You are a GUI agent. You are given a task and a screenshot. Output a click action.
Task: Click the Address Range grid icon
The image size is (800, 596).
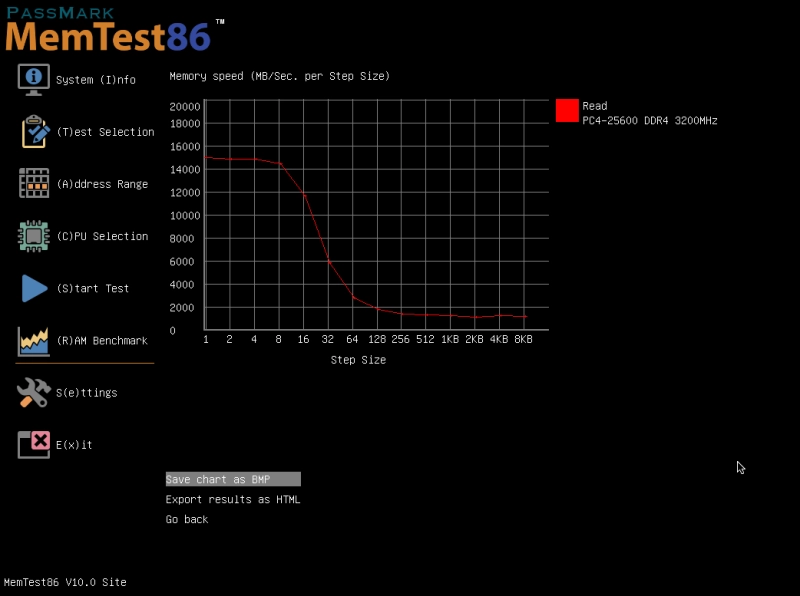34,183
